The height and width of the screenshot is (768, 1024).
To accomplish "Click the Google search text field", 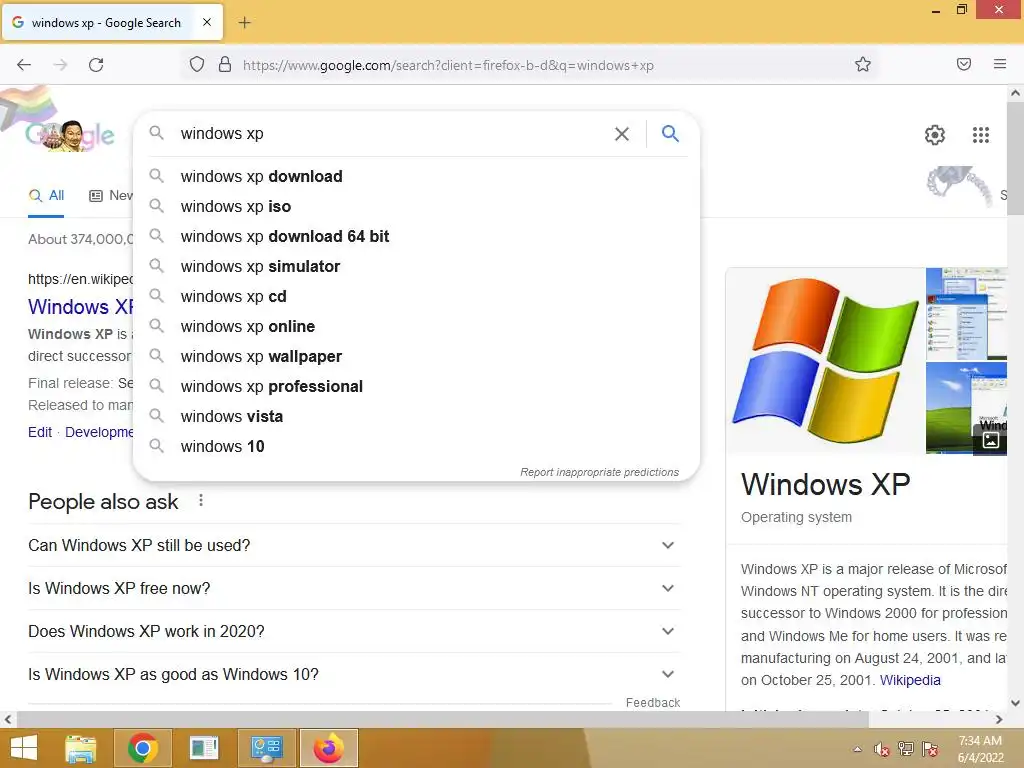I will pyautogui.click(x=392, y=134).
